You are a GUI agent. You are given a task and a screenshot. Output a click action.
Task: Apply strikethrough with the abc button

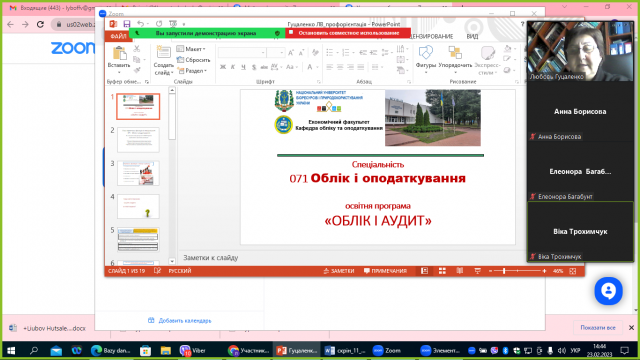pos(264,67)
